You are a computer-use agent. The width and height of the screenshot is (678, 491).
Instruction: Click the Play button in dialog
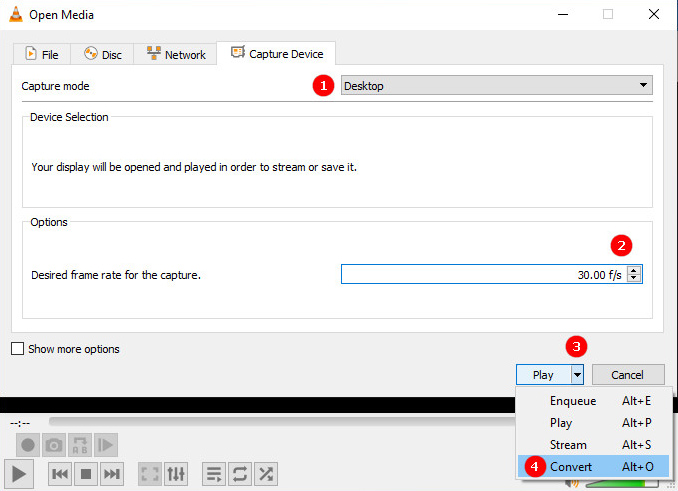(544, 375)
